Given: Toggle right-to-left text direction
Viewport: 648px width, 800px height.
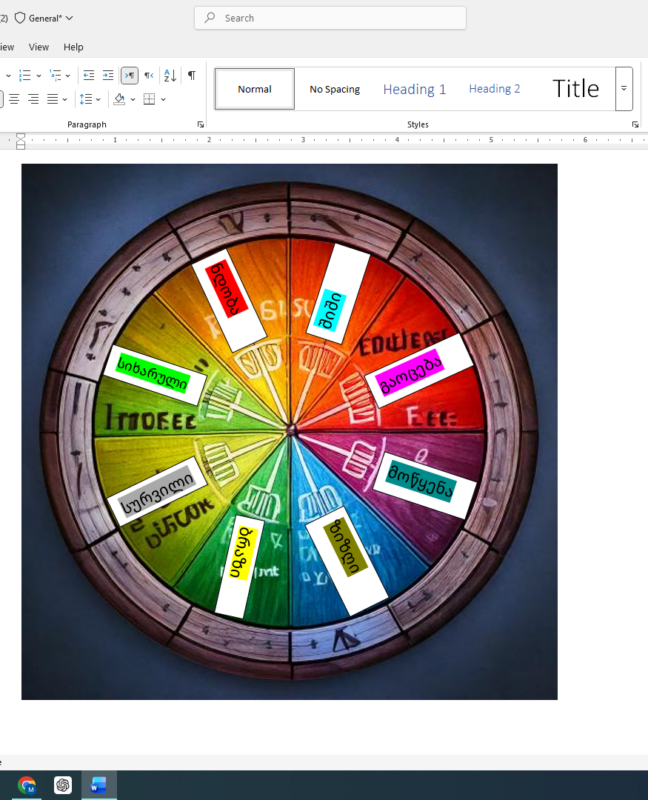Looking at the screenshot, I should 148,75.
